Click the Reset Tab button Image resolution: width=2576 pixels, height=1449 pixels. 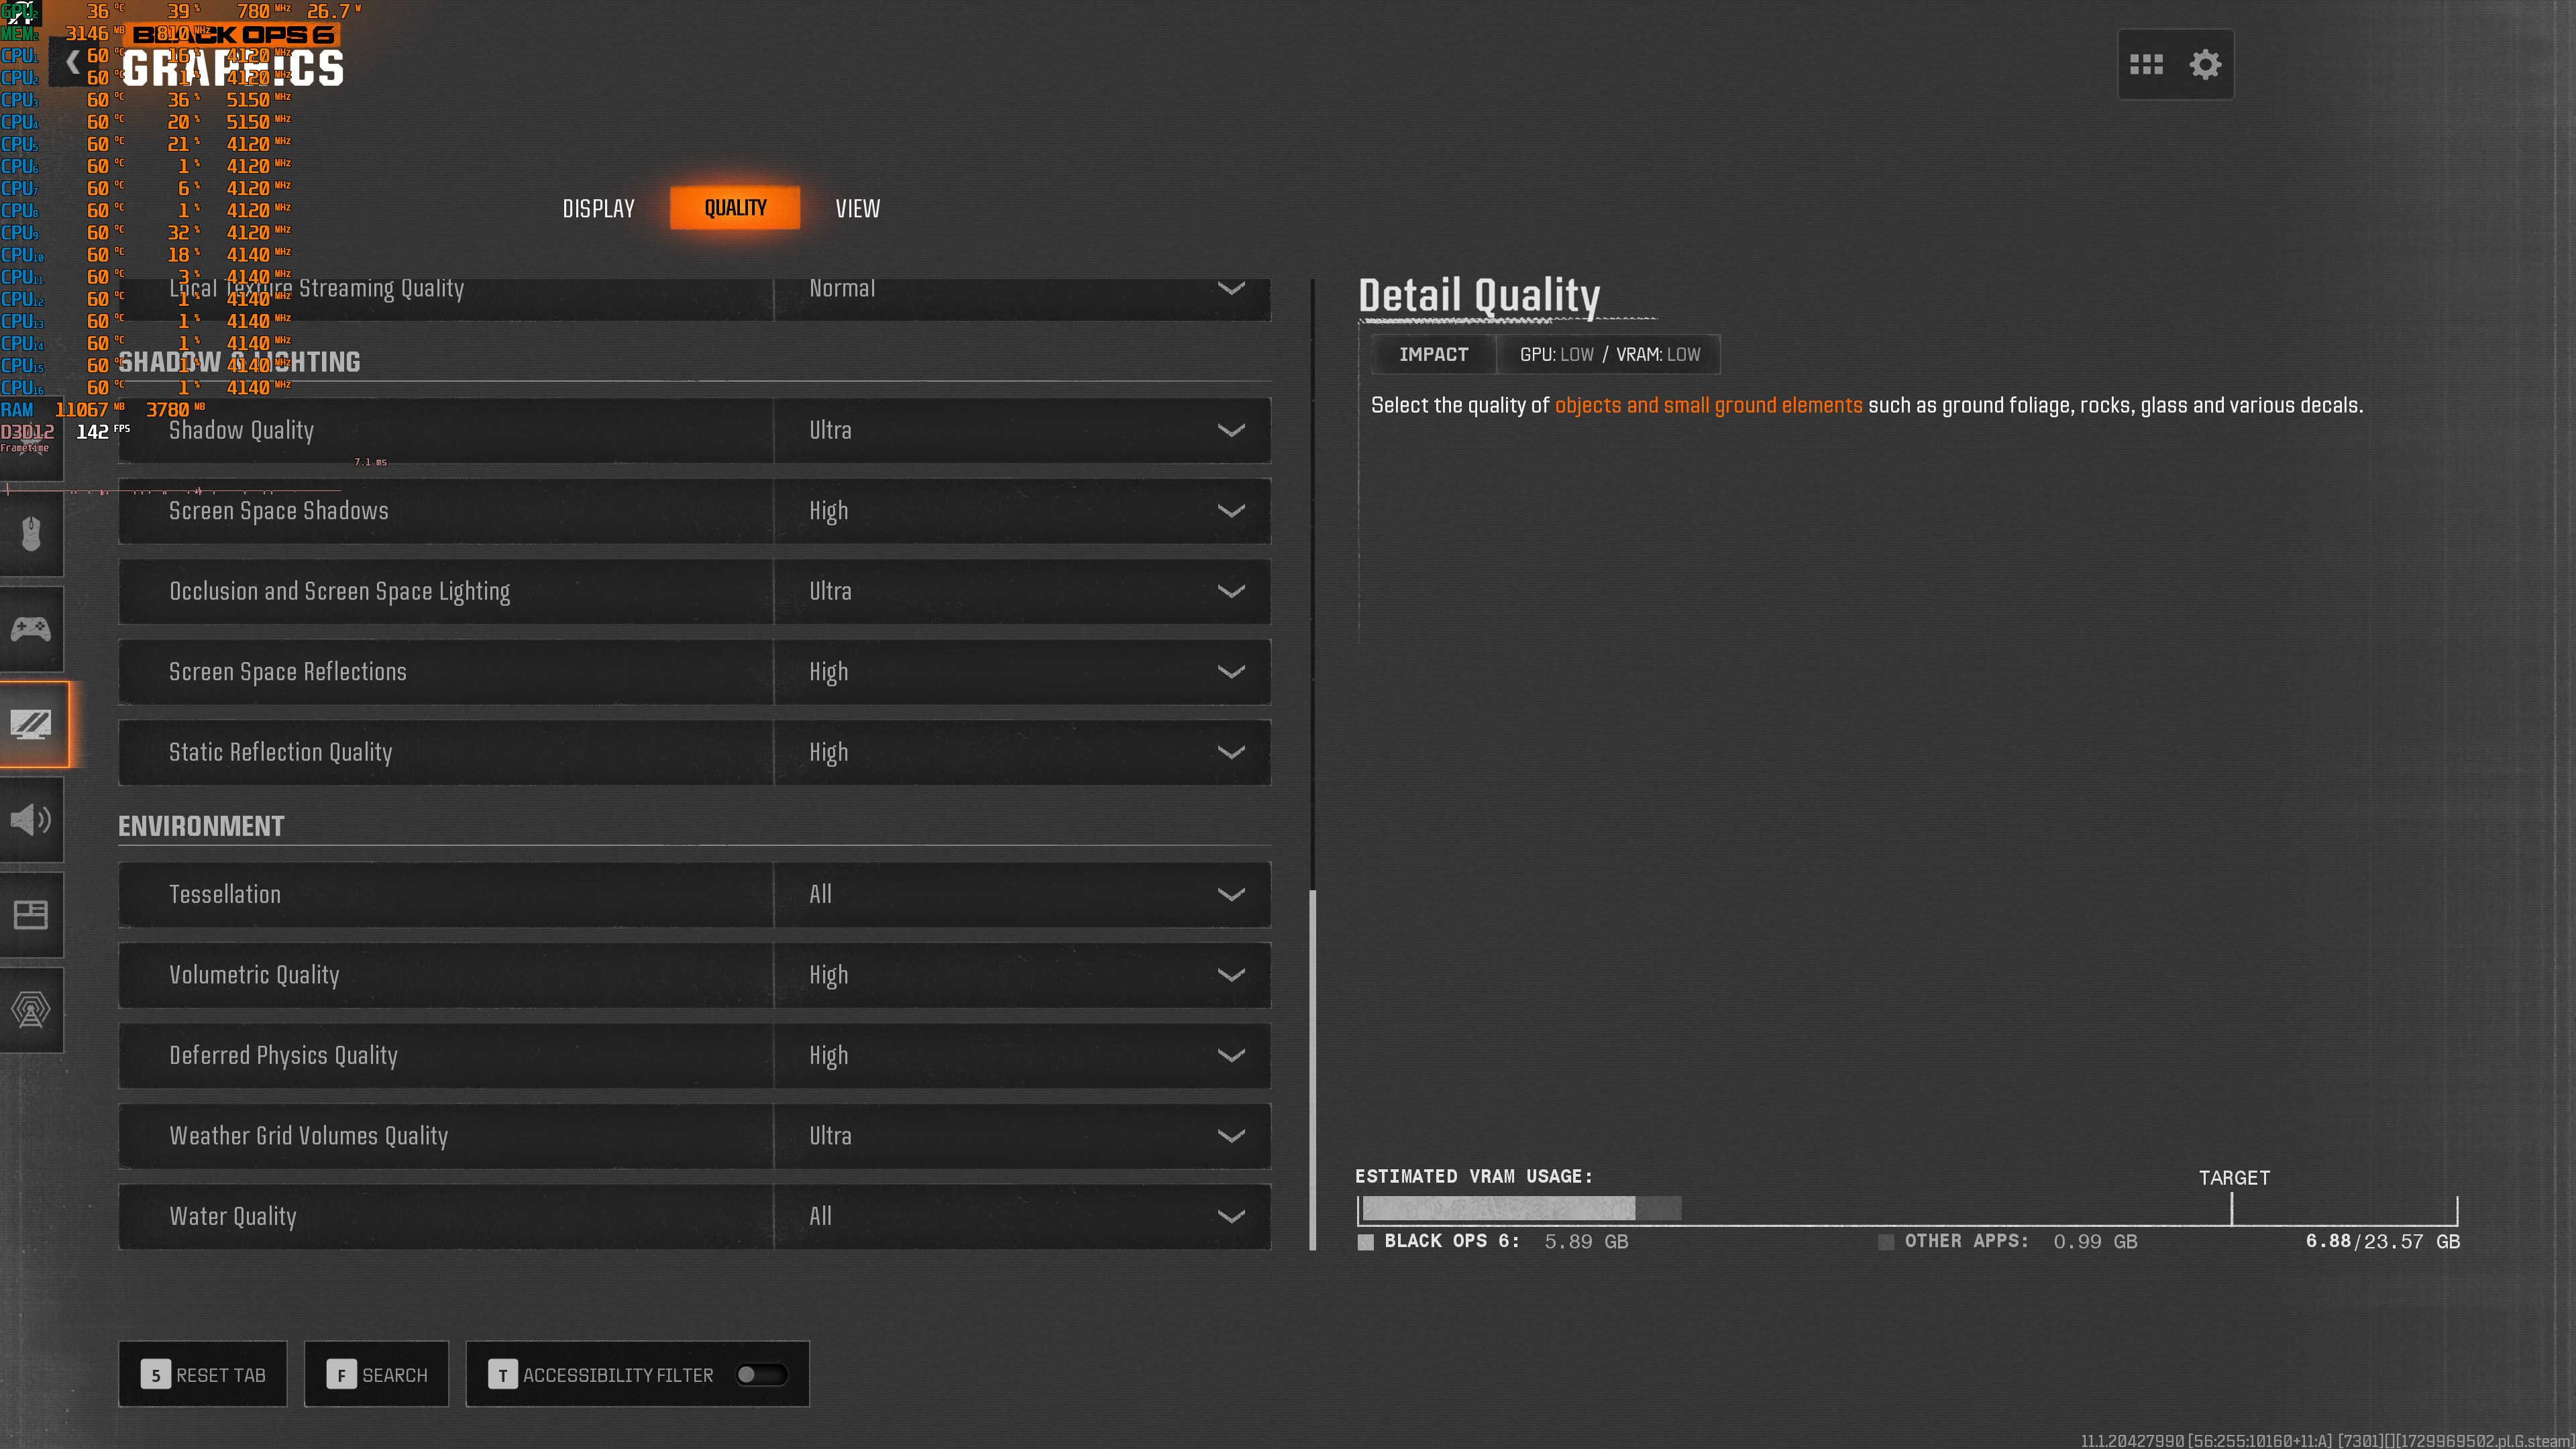203,1374
